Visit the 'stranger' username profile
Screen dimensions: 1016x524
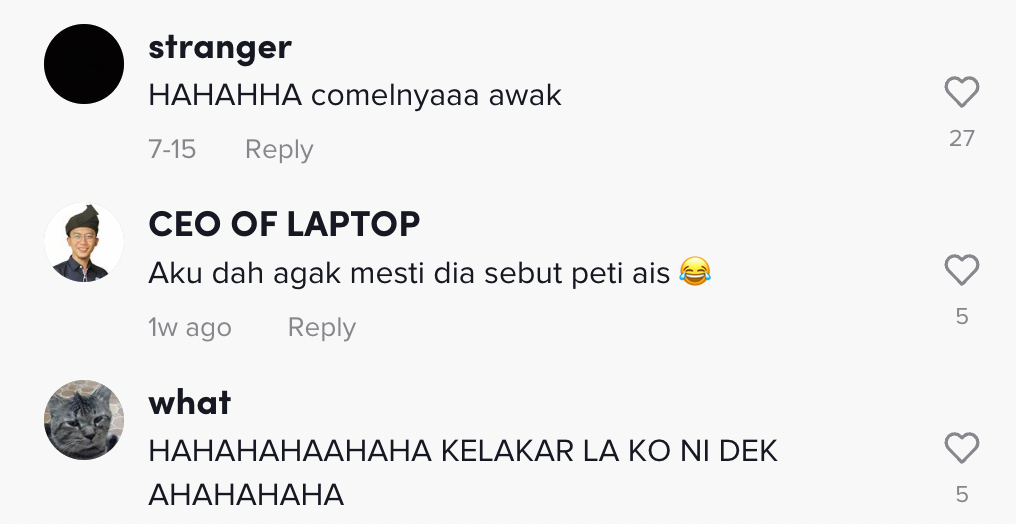click(220, 46)
